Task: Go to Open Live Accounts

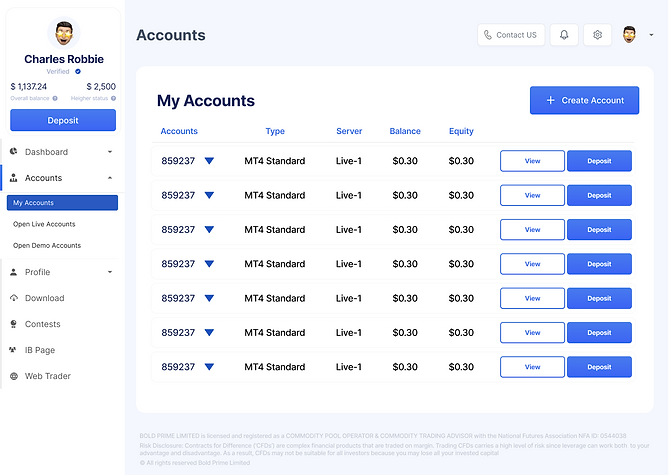Action: point(44,224)
